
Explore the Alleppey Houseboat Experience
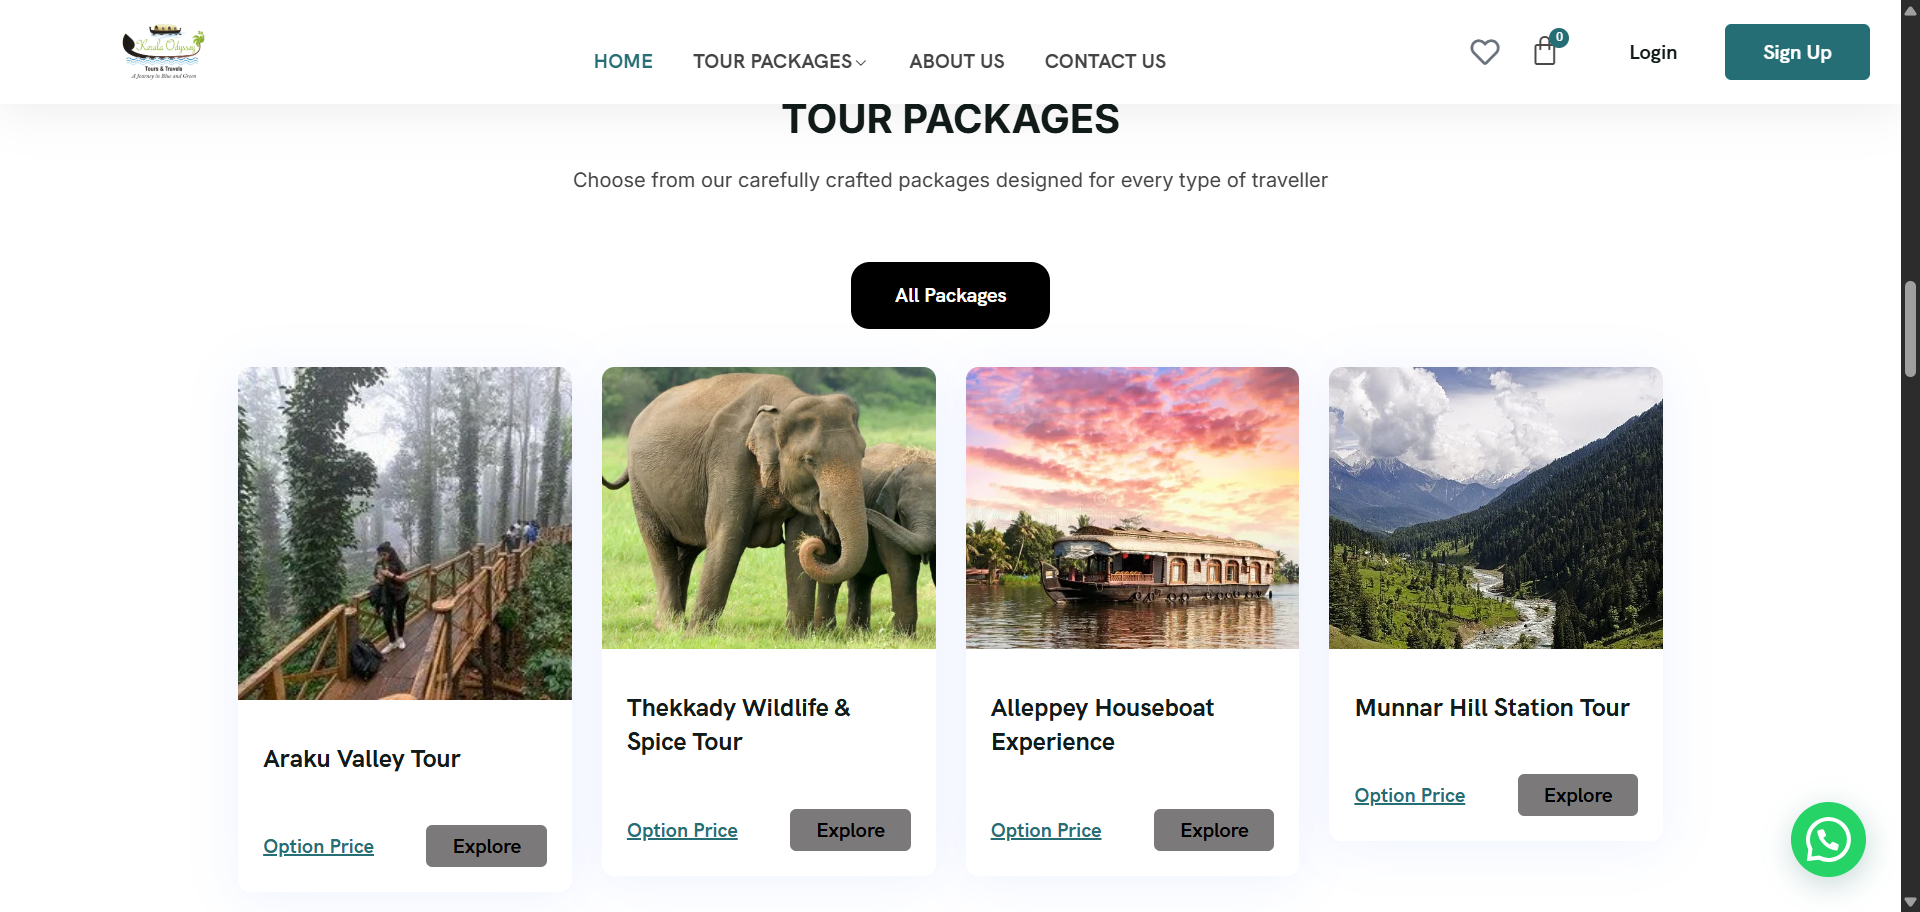(1213, 830)
